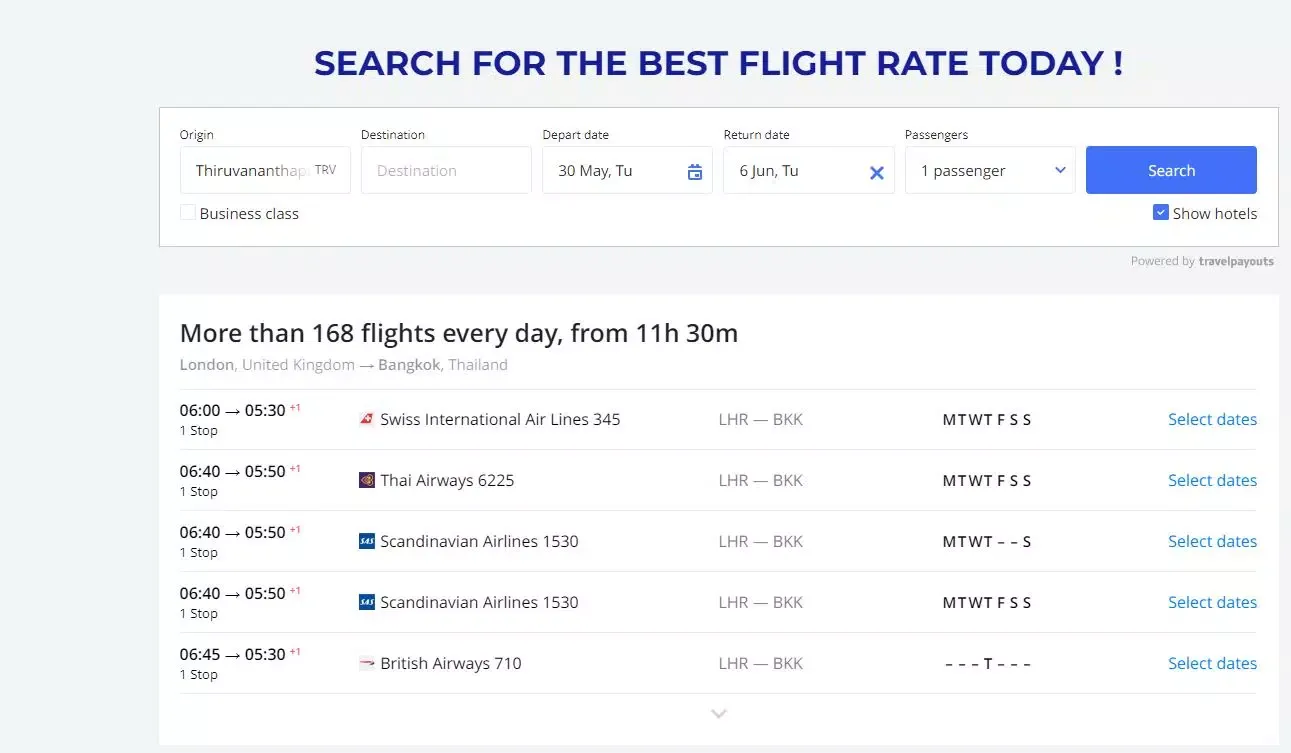
Task: Click LHR — BKK route for Swiss flight
Action: [761, 419]
